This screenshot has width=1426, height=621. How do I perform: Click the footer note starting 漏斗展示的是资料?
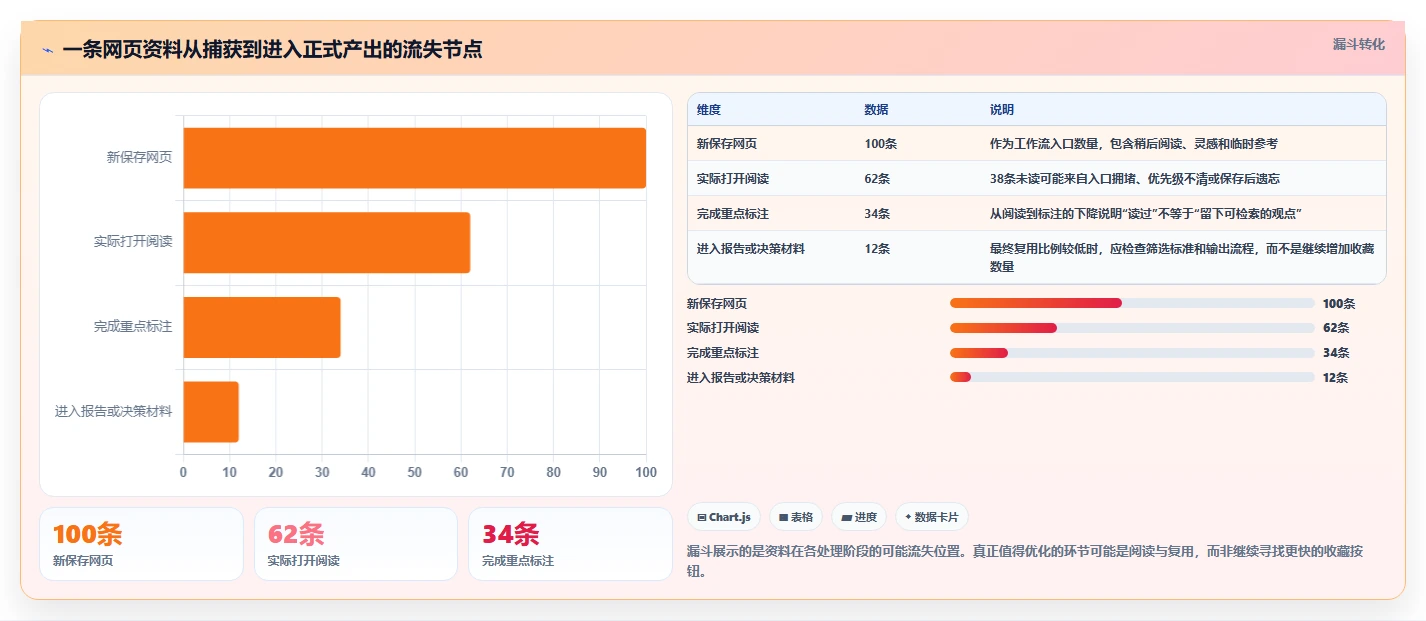tap(1025, 562)
